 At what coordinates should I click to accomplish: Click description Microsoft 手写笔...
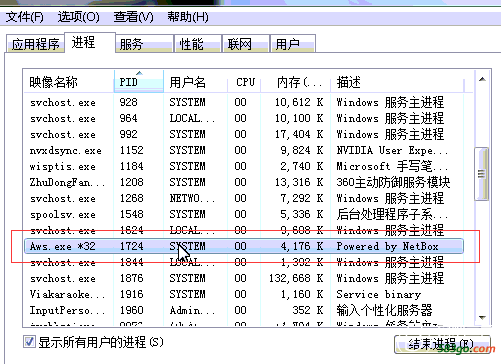pos(392,166)
